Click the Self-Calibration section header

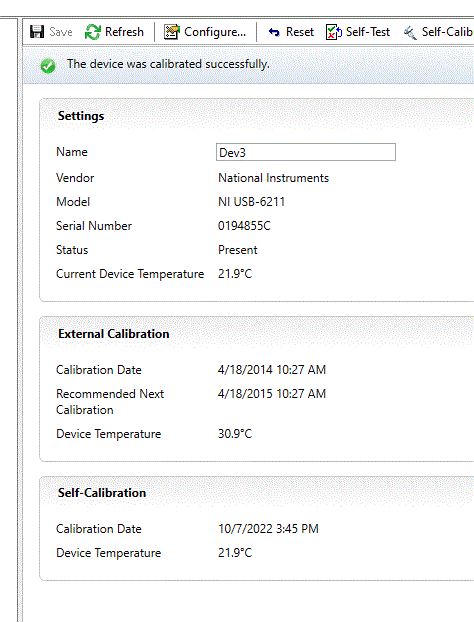[102, 493]
